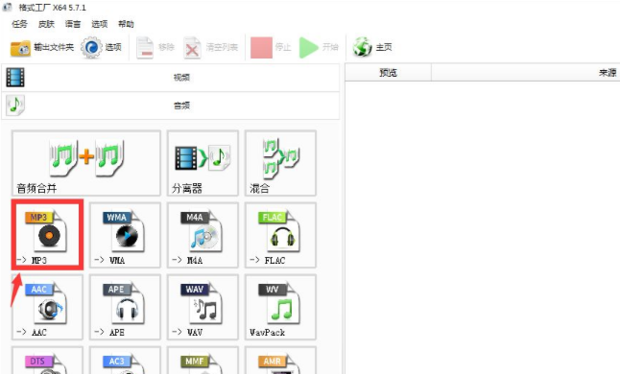Choose the WavPack conversion format

(x=280, y=307)
